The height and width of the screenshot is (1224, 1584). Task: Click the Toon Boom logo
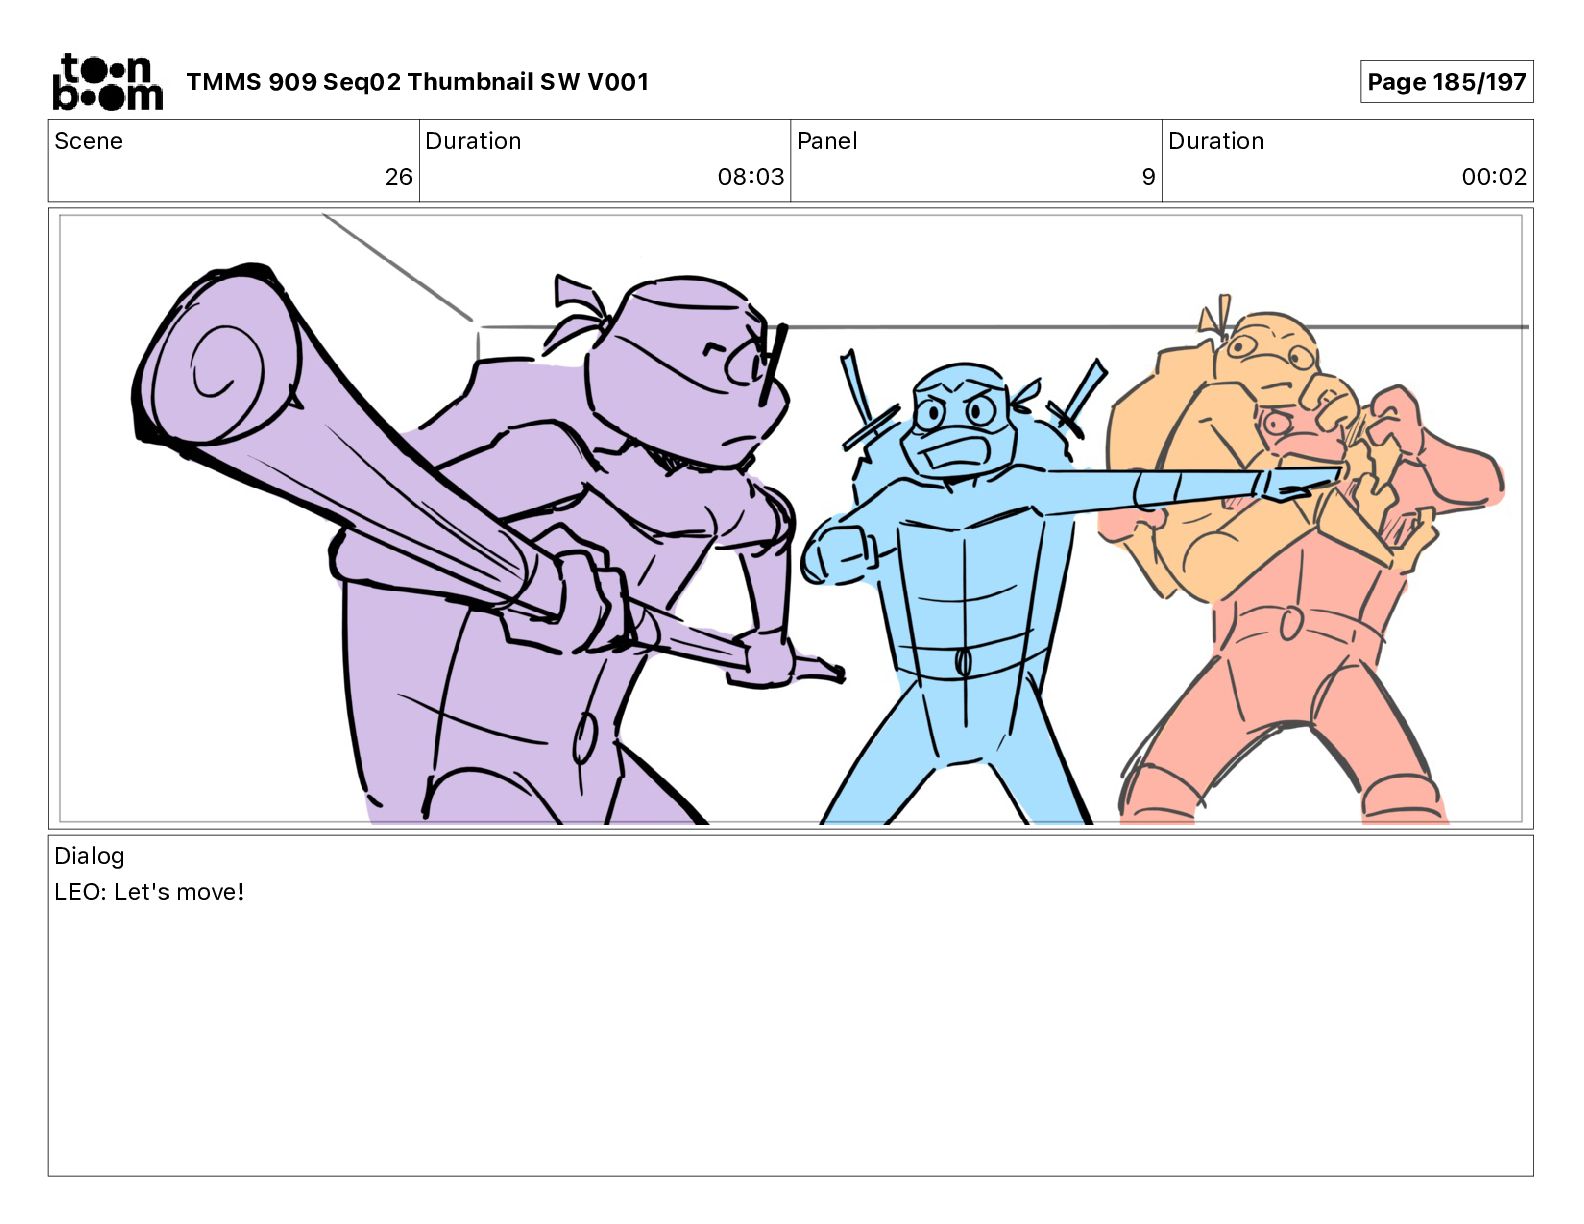(x=107, y=82)
